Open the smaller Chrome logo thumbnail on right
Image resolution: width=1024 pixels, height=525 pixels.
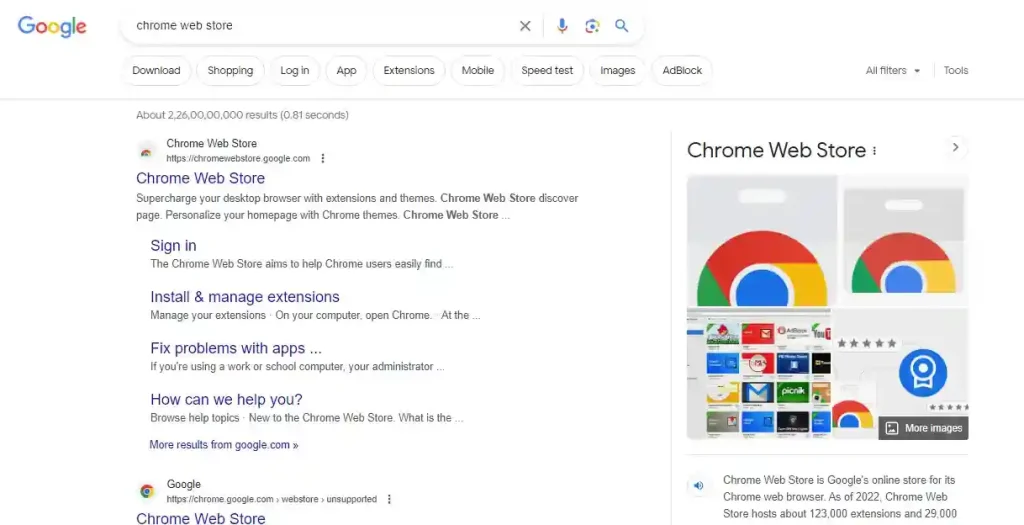(904, 240)
